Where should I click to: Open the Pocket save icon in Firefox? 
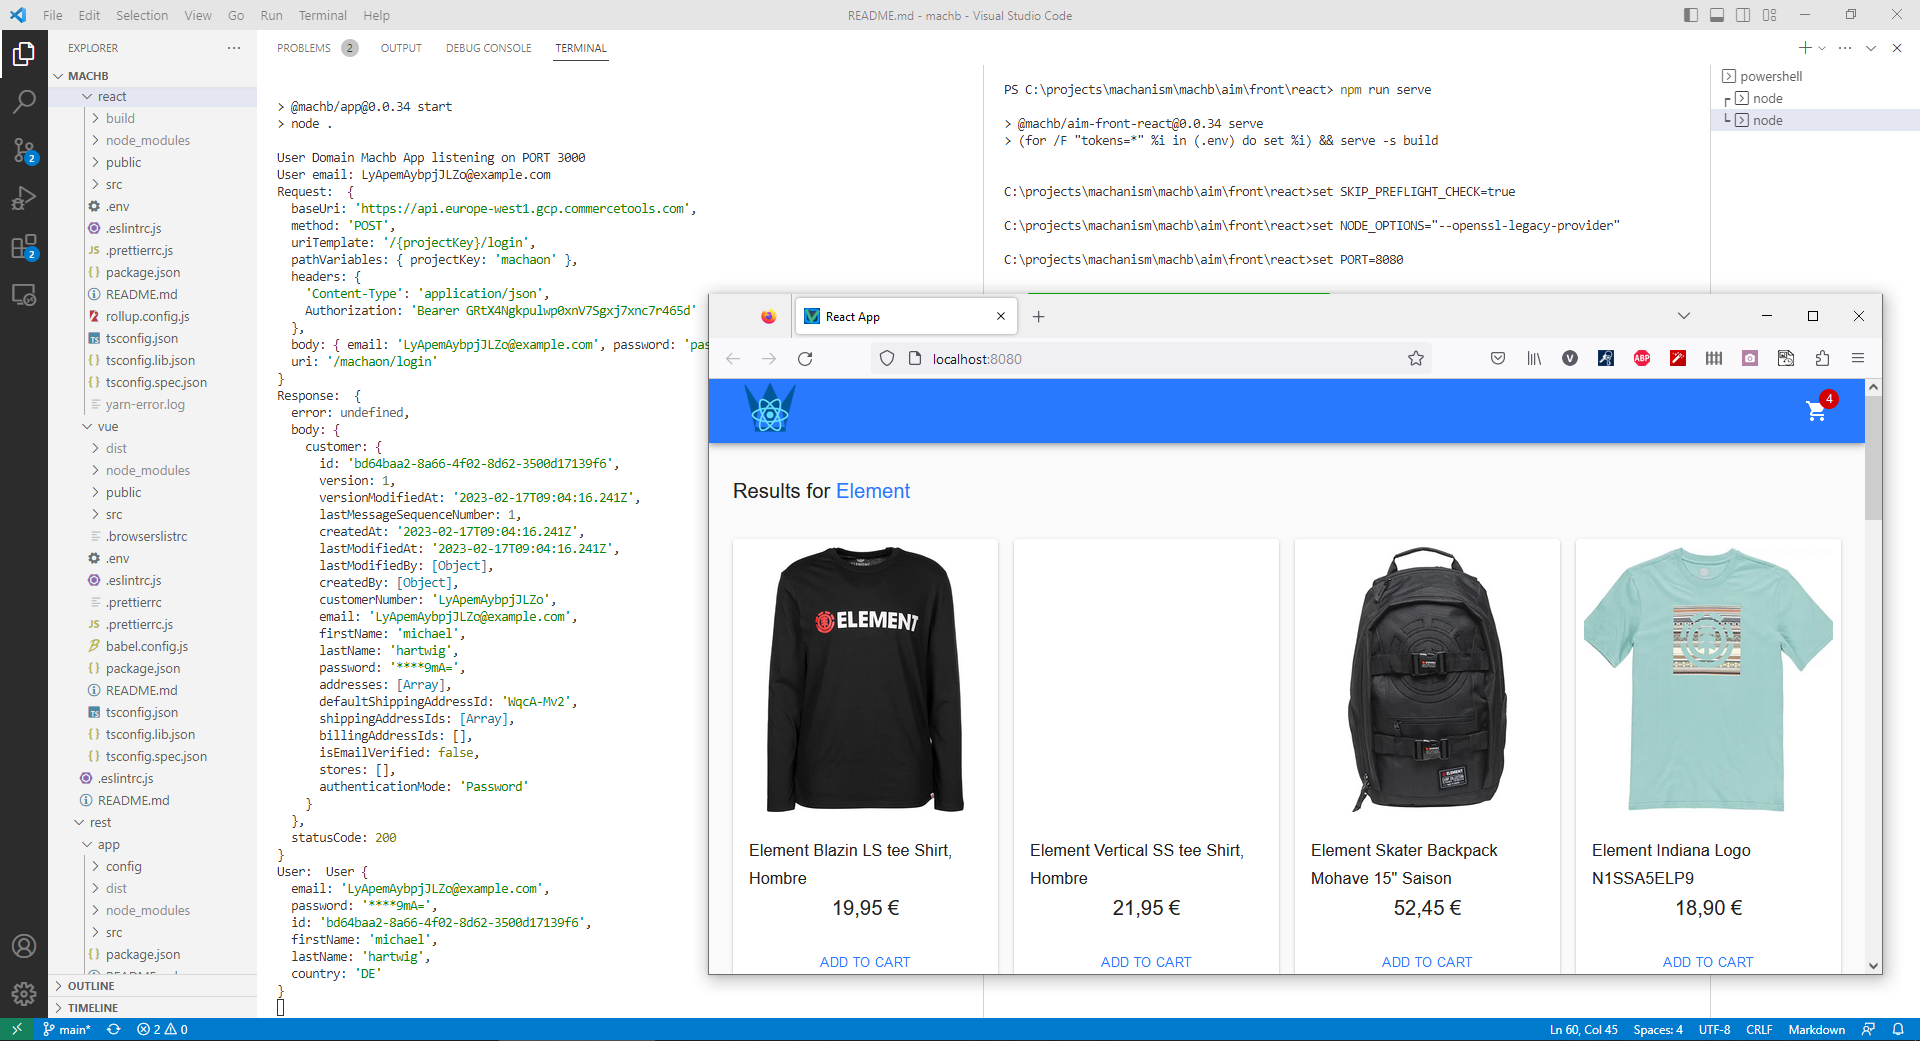(x=1498, y=358)
